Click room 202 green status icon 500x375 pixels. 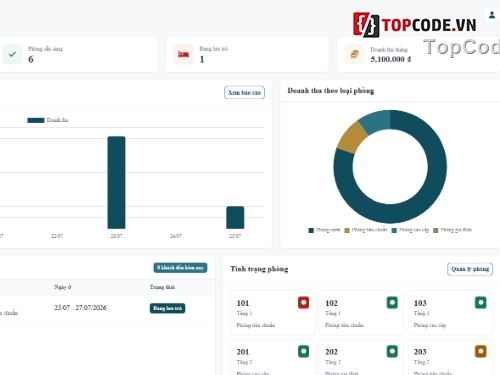pos(392,351)
